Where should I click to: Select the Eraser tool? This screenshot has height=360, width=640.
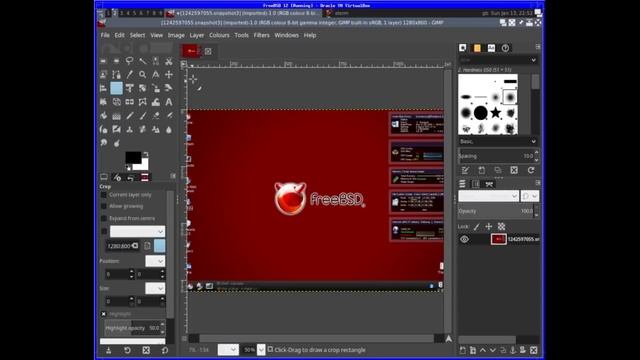pyautogui.click(x=156, y=116)
